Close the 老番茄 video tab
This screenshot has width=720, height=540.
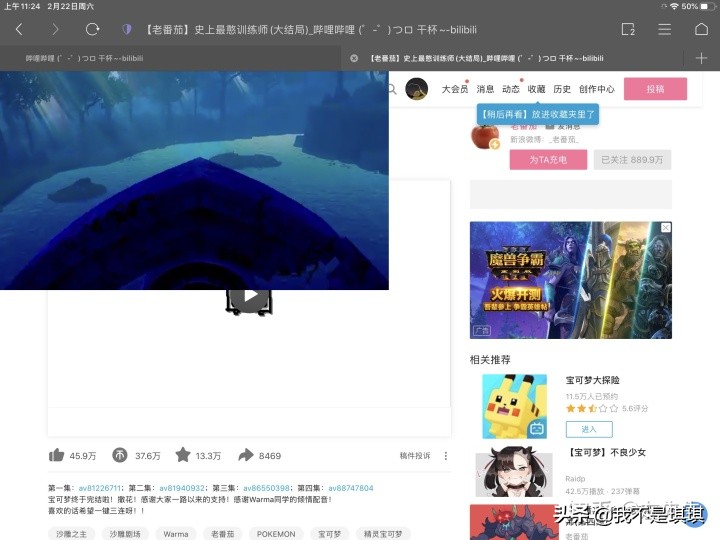click(x=354, y=58)
